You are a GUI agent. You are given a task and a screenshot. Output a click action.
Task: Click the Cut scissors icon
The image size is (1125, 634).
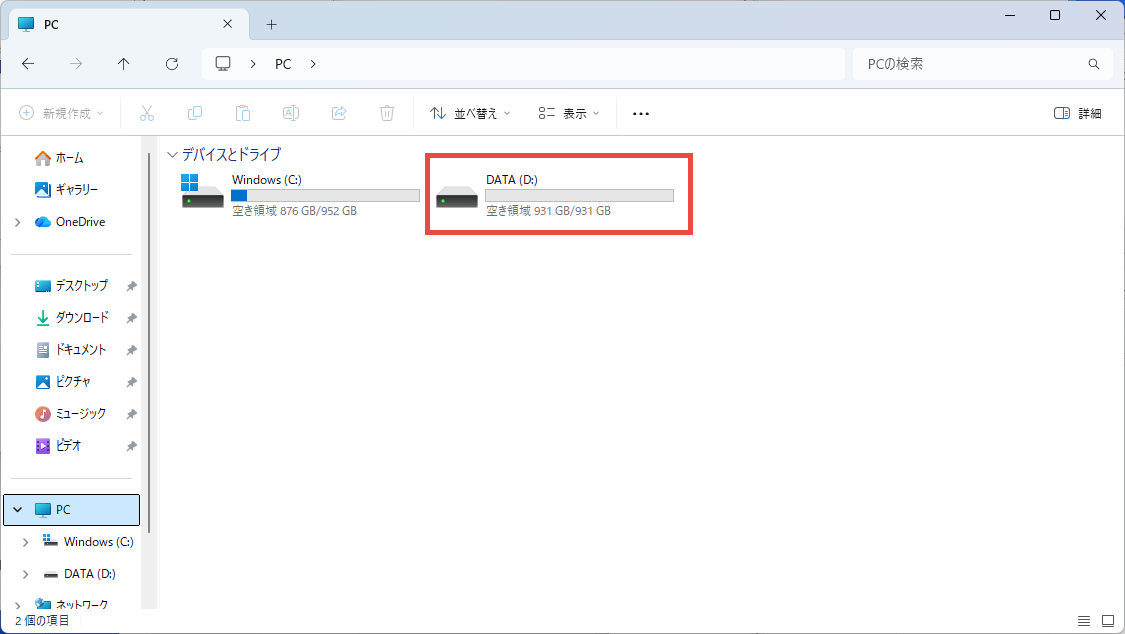147,113
